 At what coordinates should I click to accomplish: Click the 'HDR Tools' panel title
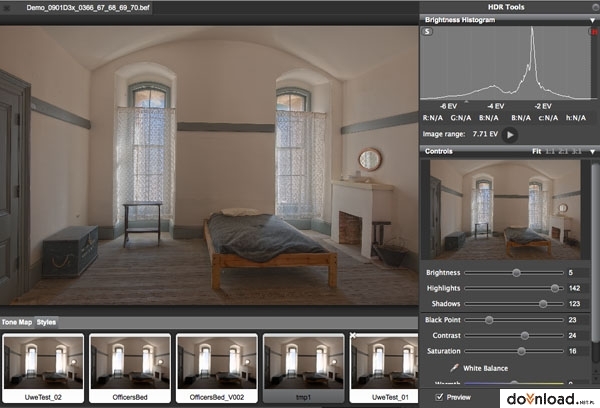tap(506, 7)
